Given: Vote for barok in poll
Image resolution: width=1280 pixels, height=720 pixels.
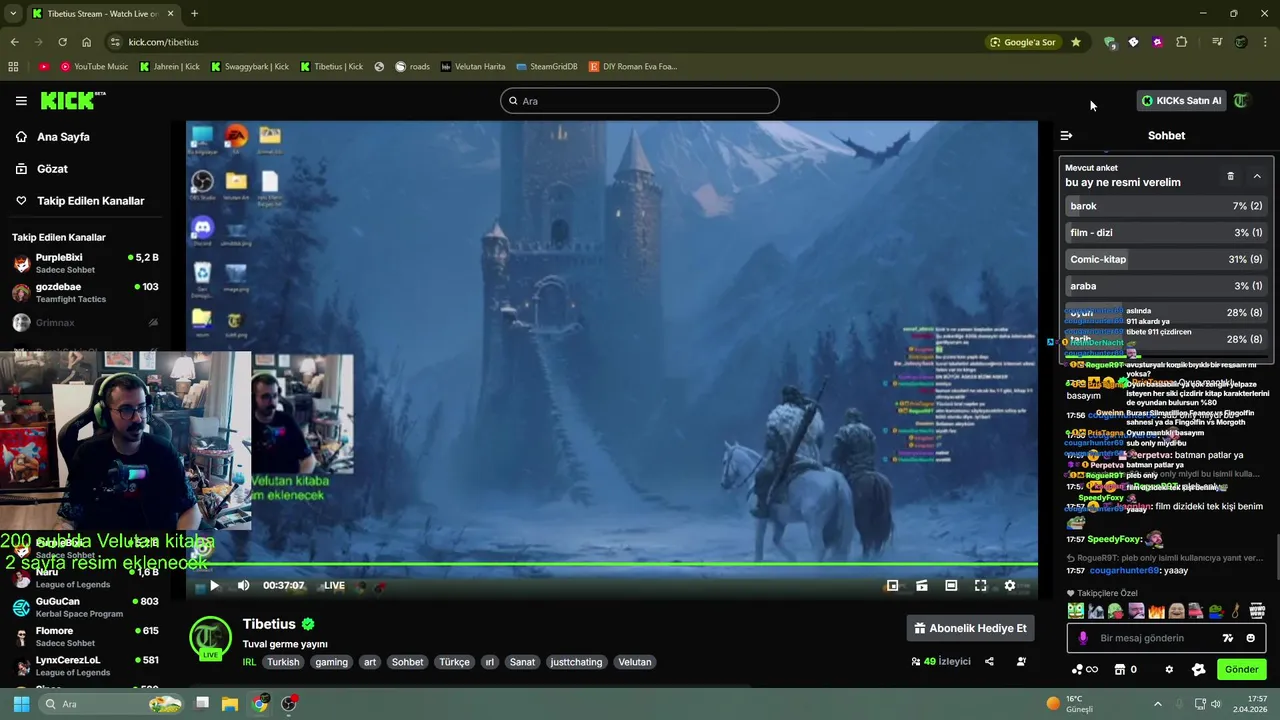Looking at the screenshot, I should click(1166, 206).
